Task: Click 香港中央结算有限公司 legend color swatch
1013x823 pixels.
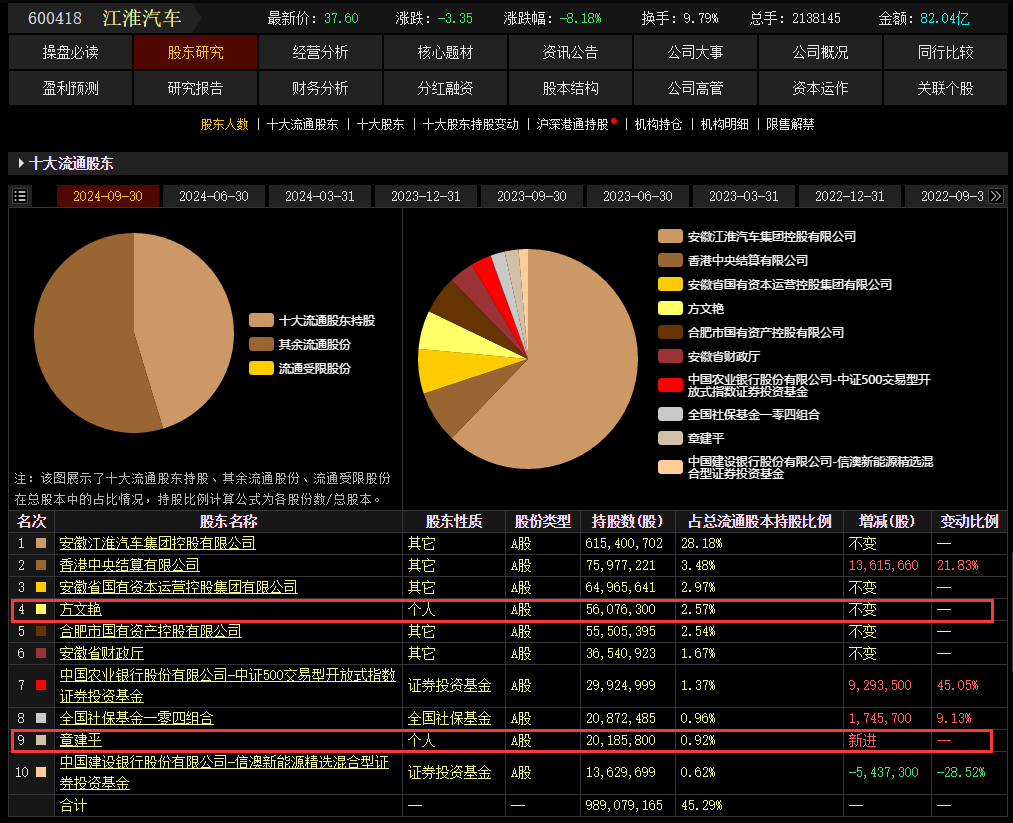Action: 669,260
